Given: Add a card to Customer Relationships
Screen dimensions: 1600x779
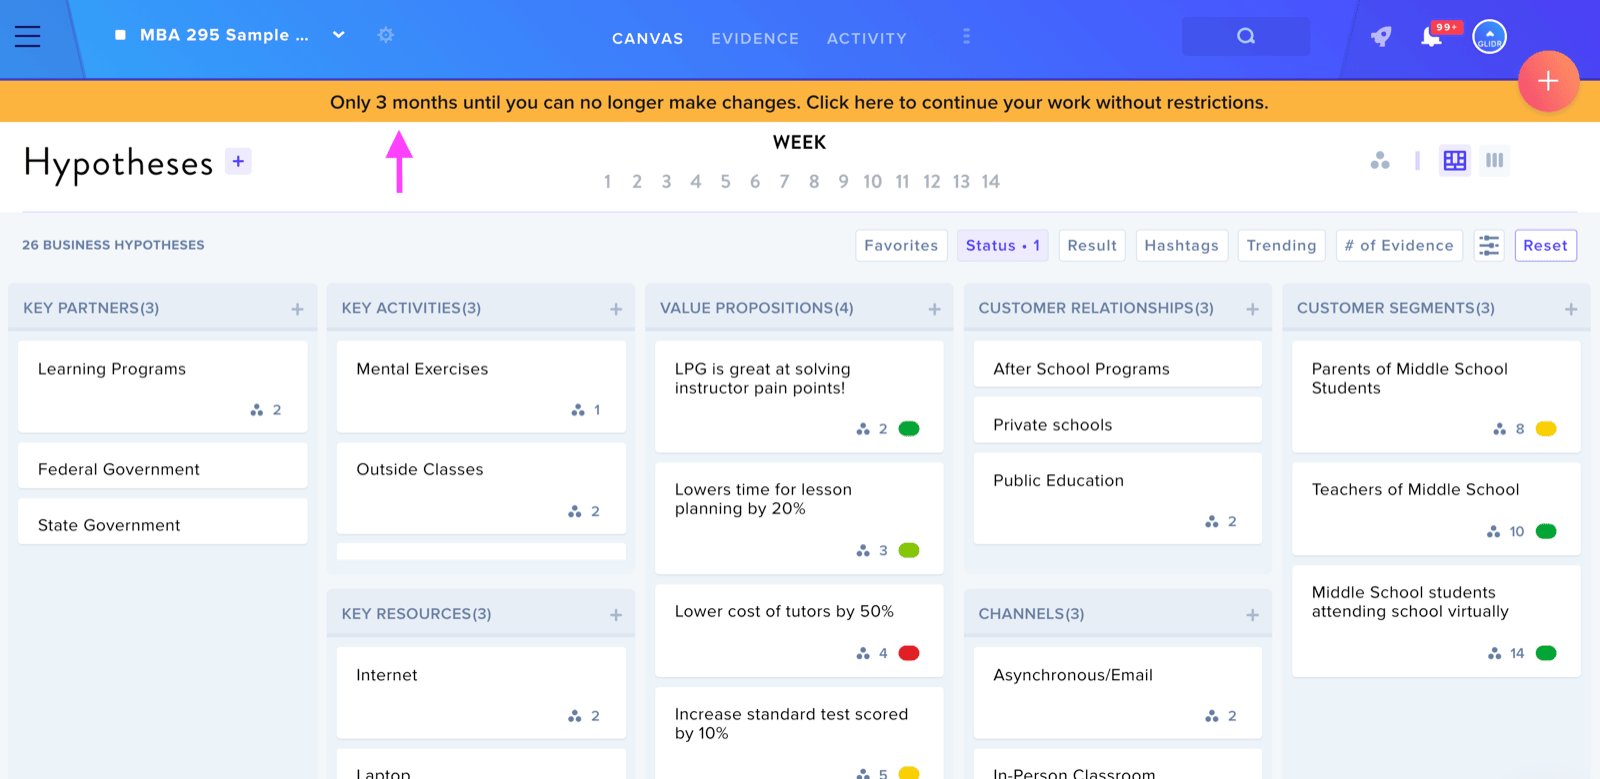Looking at the screenshot, I should click(1252, 309).
